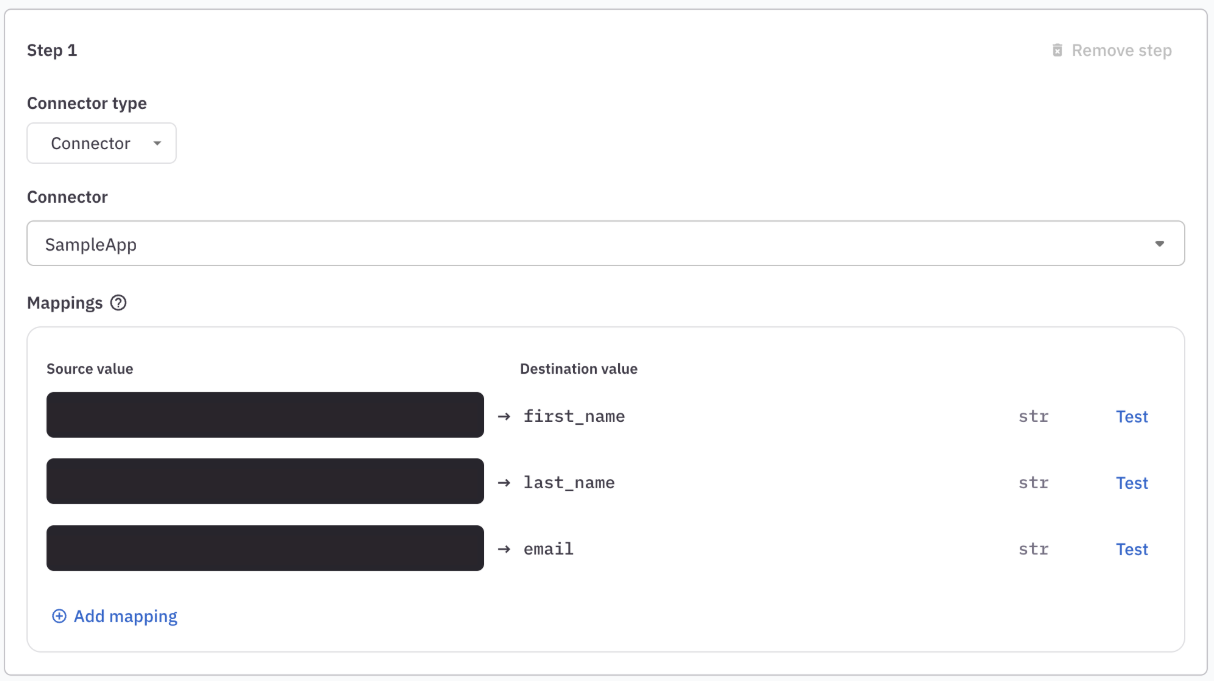The image size is (1214, 681).
Task: Click the chevron inside the Connector type selector
Action: pos(157,143)
